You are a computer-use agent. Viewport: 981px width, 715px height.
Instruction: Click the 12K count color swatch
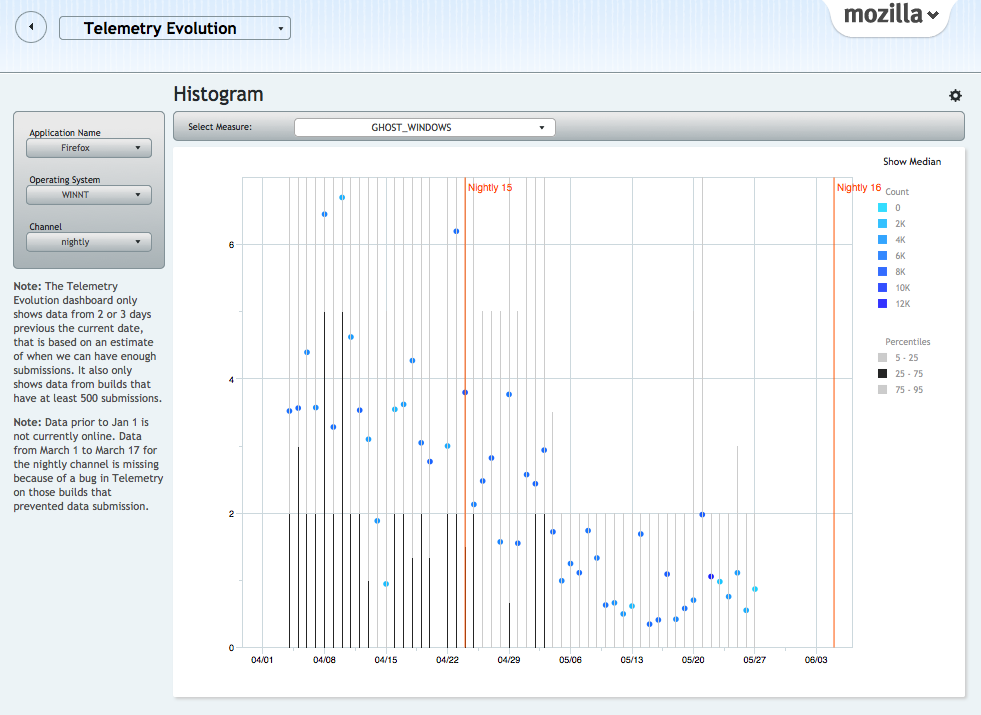(x=883, y=304)
